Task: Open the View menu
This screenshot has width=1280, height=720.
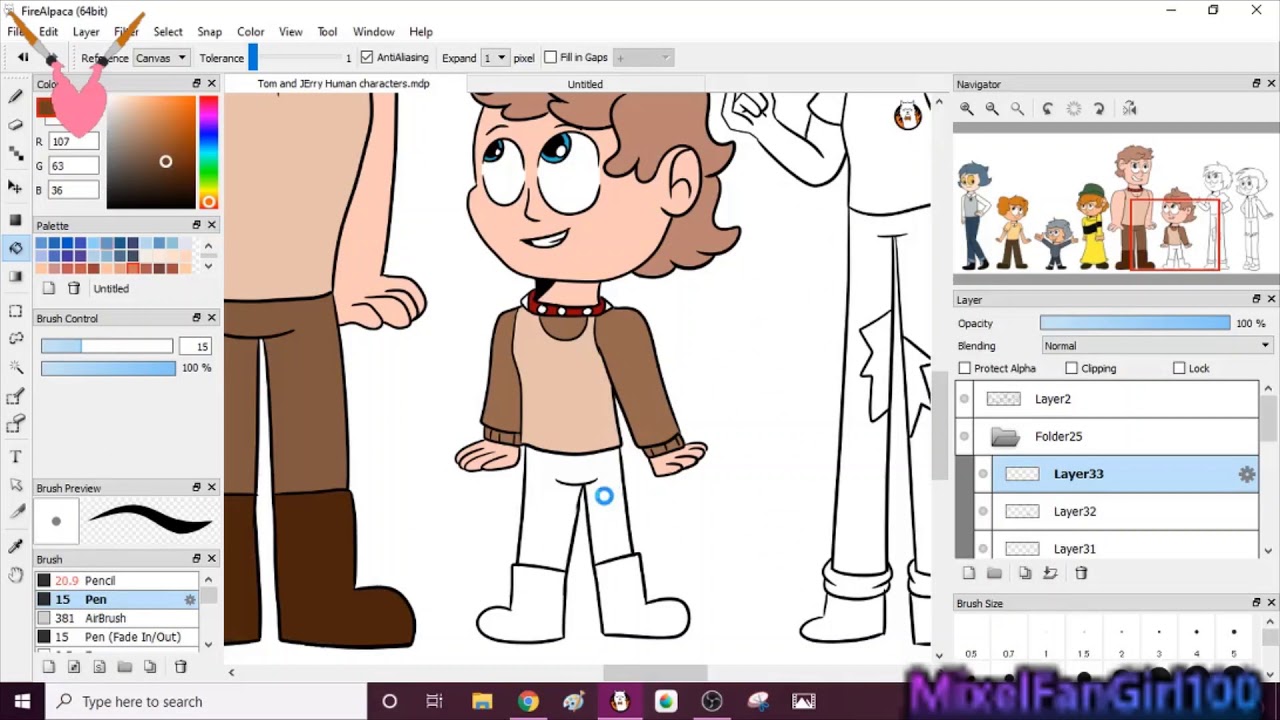Action: point(291,32)
